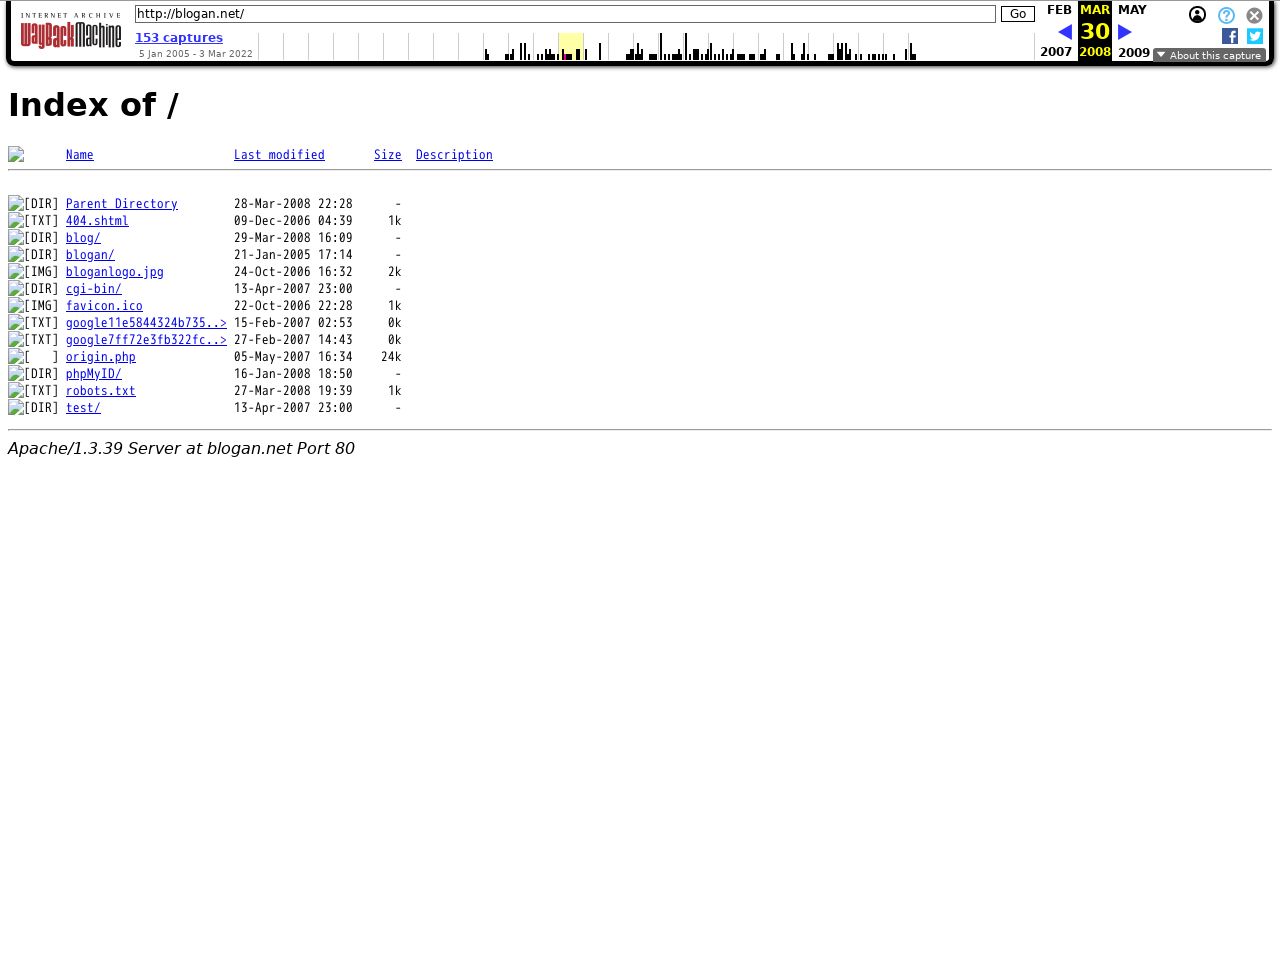Open the blog/ directory
Screen dimensions: 1280x960
pyautogui.click(x=83, y=238)
